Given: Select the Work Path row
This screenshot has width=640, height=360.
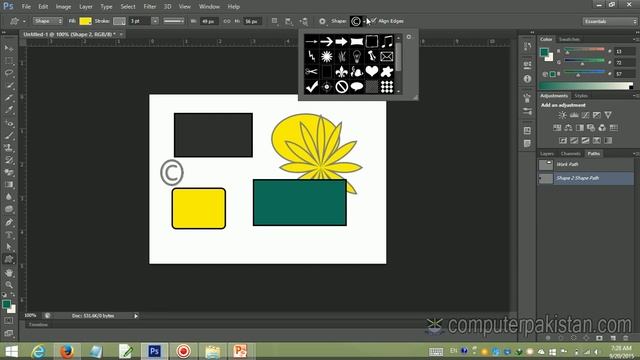Looking at the screenshot, I should 586,164.
